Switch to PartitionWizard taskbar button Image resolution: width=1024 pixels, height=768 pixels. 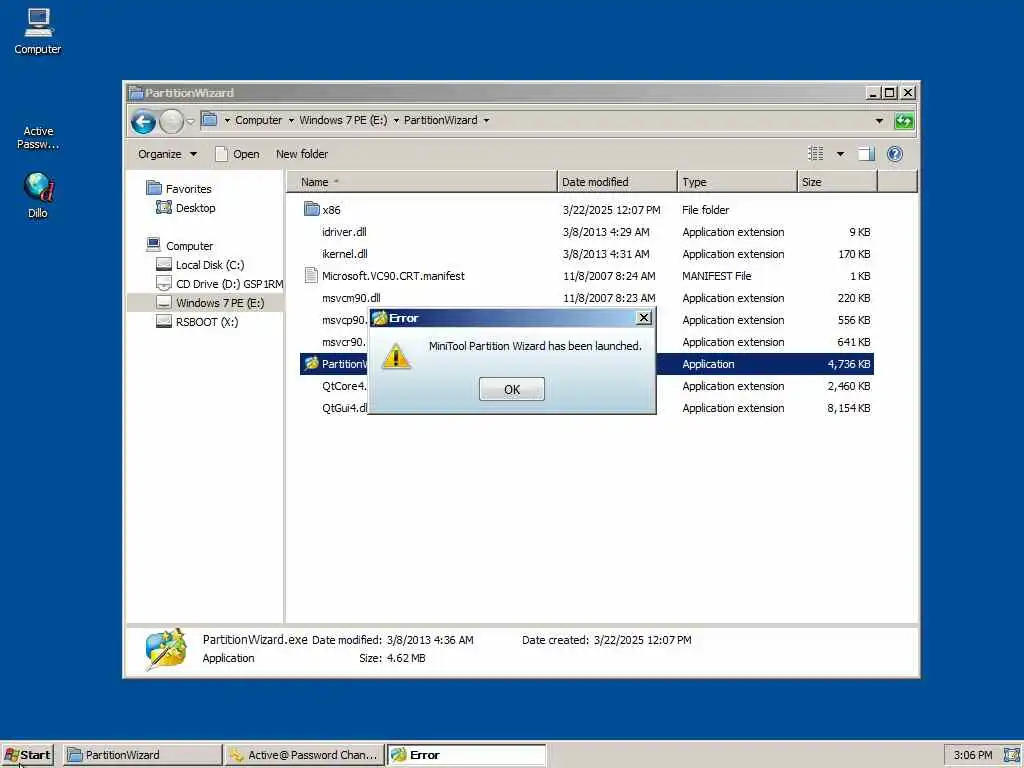142,755
